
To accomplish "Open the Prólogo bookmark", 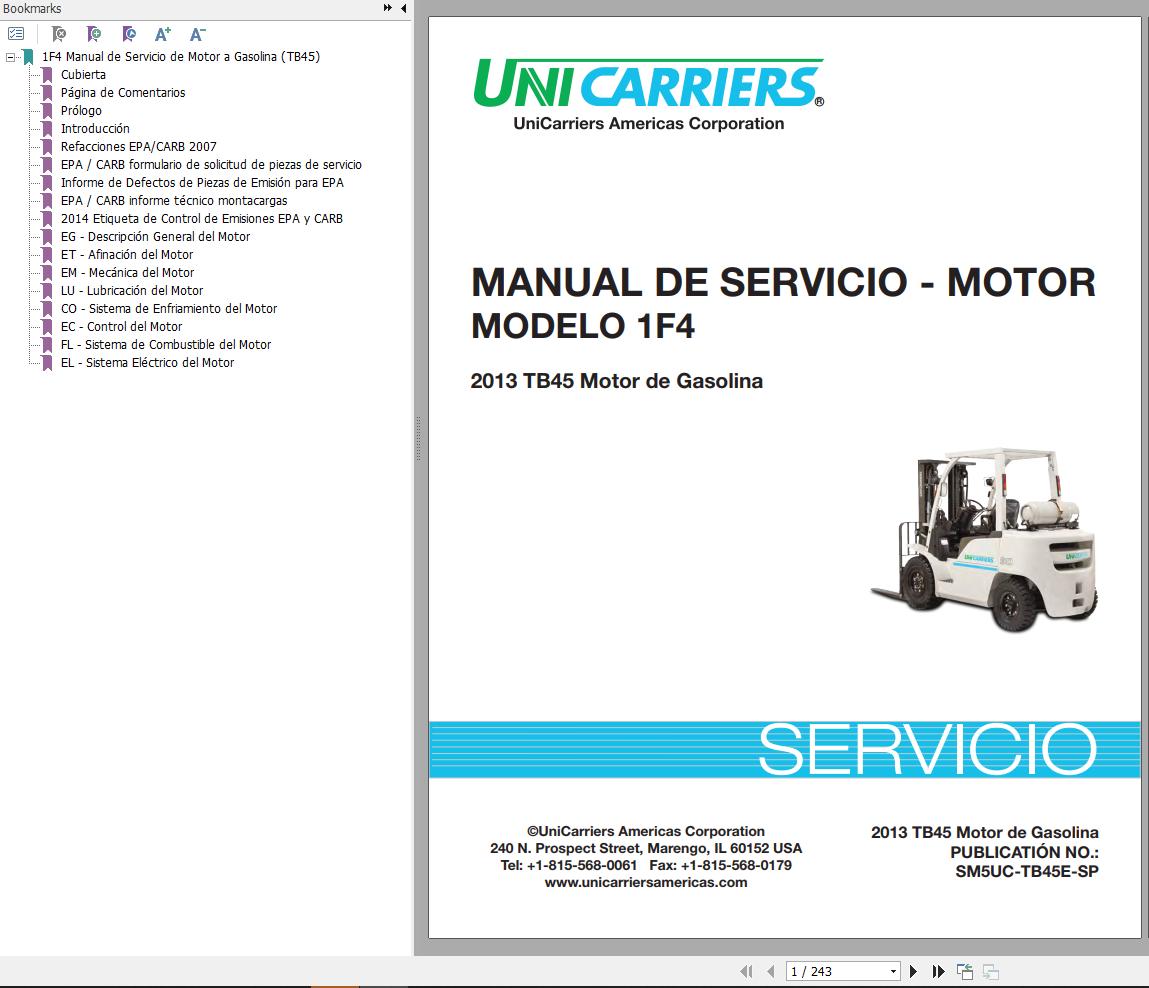I will pyautogui.click(x=78, y=110).
